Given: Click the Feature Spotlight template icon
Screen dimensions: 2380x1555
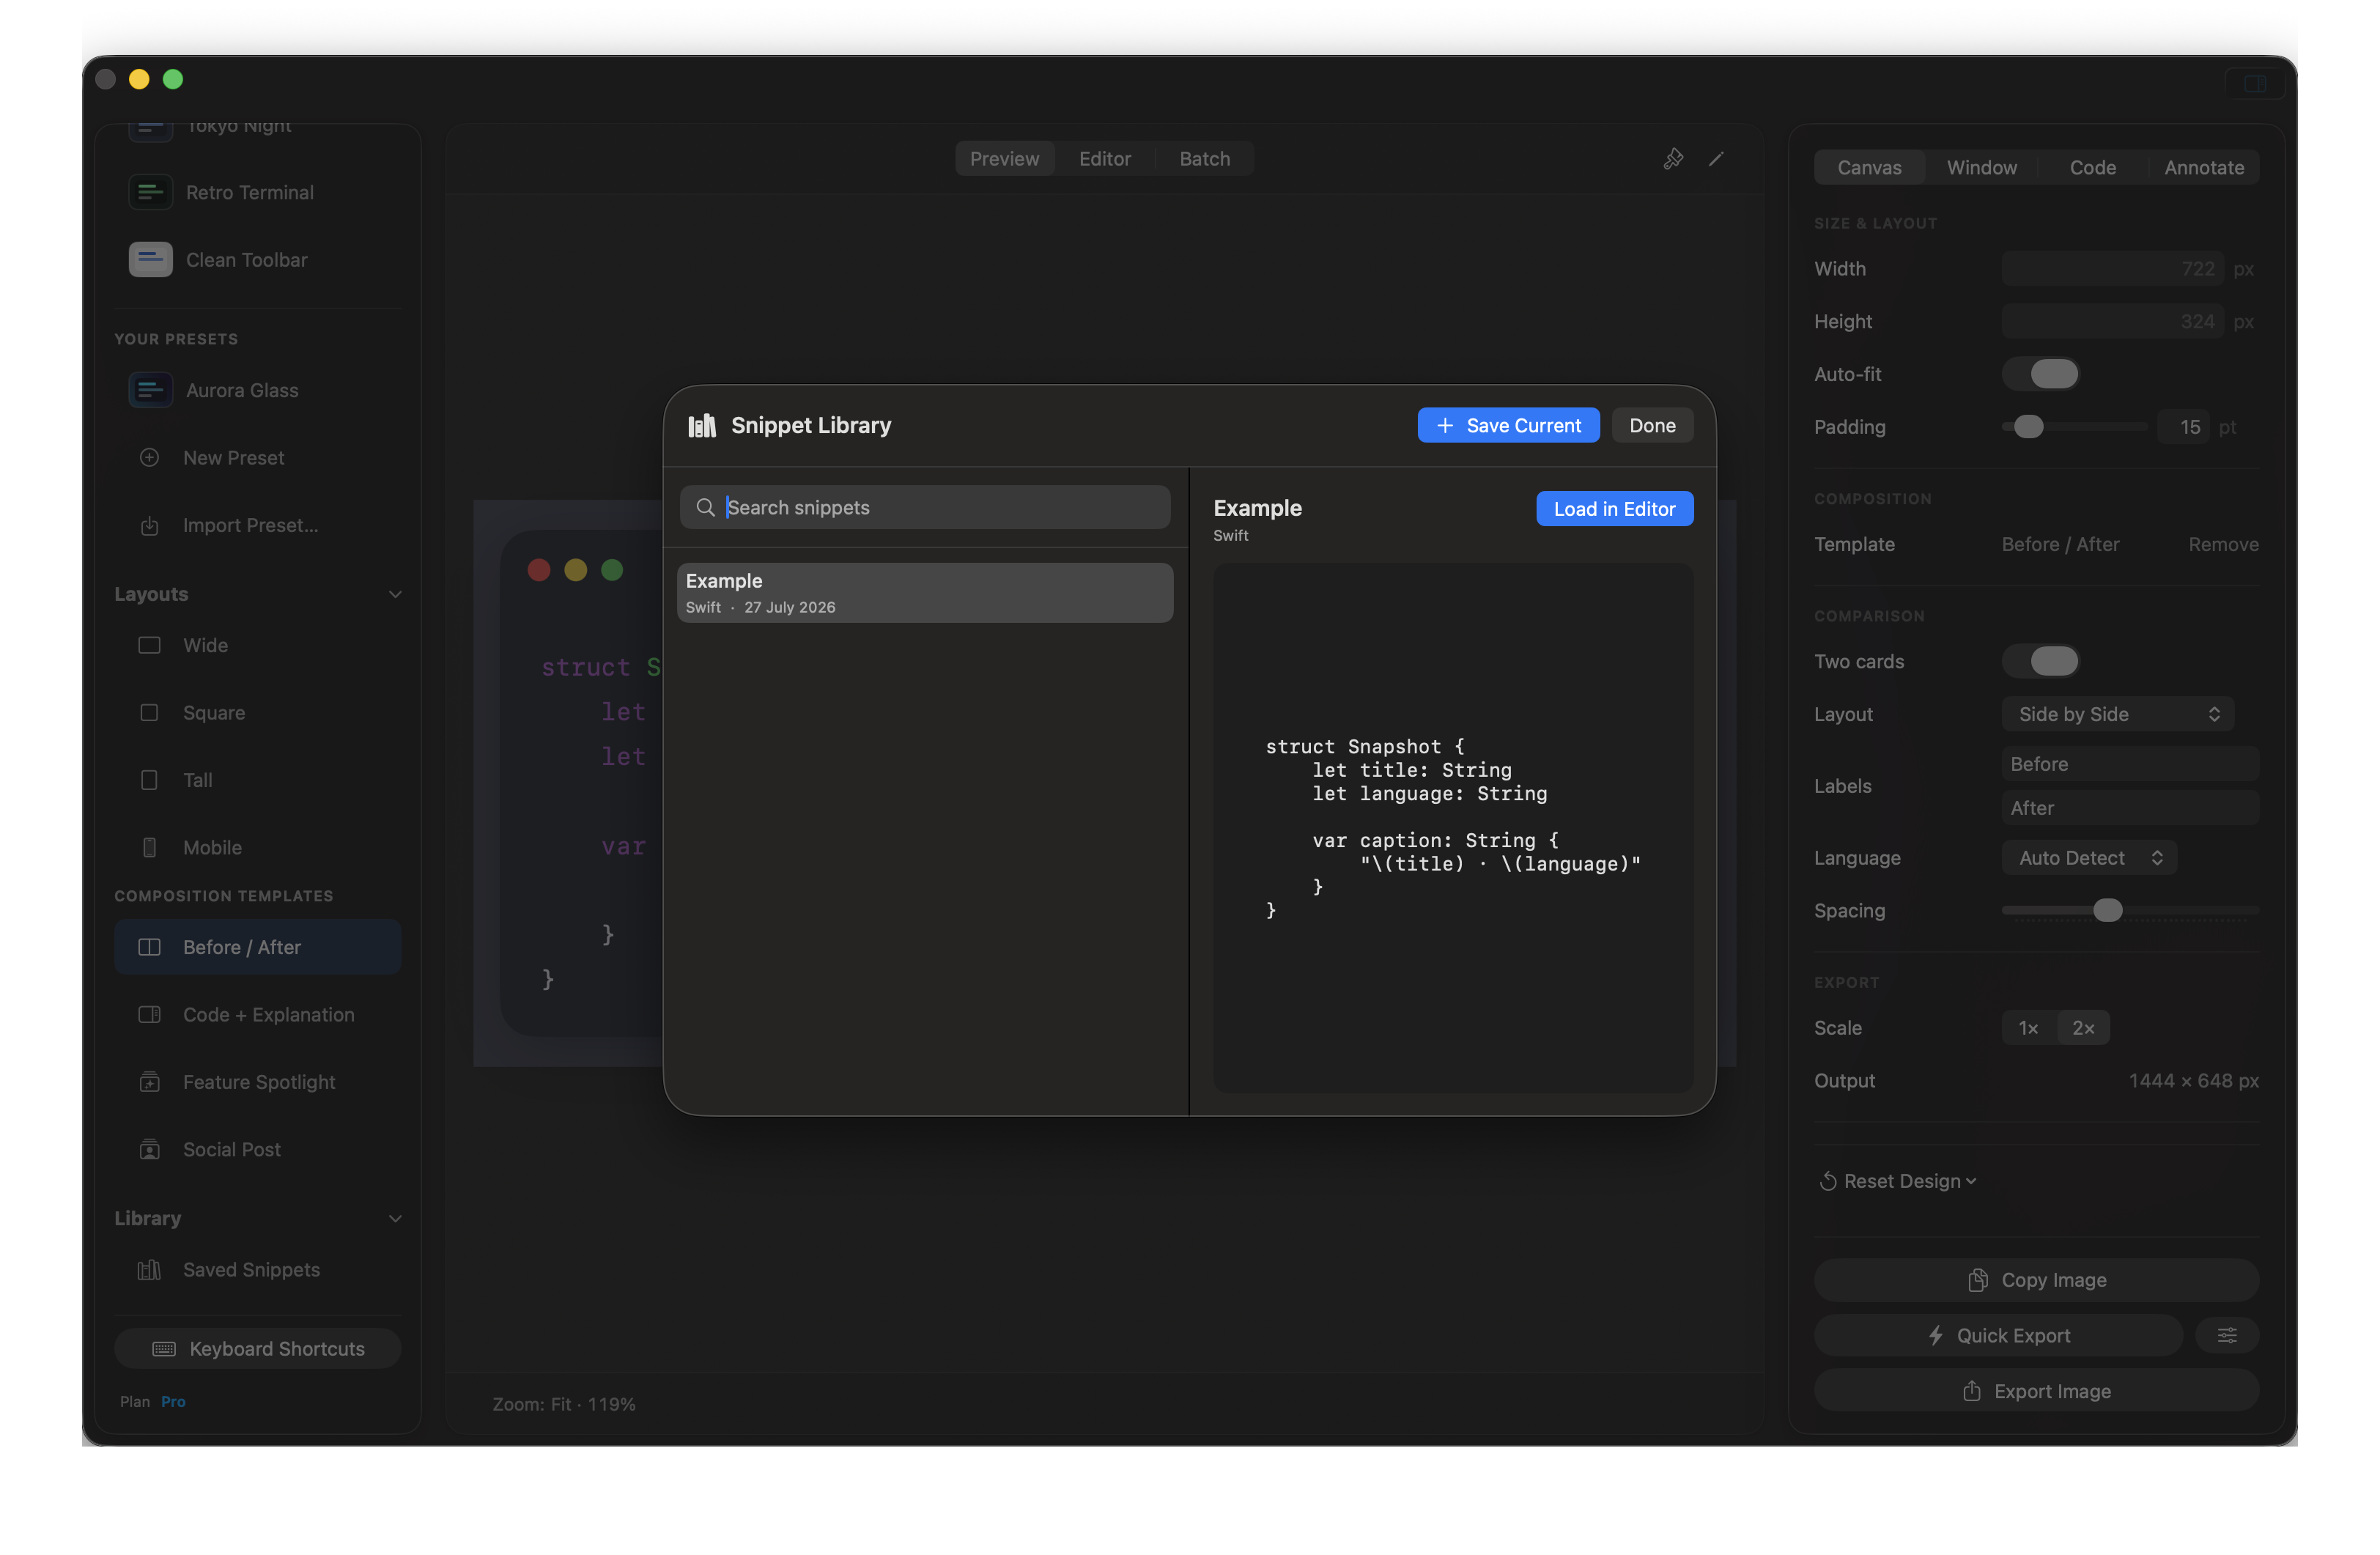Looking at the screenshot, I should [x=149, y=1082].
